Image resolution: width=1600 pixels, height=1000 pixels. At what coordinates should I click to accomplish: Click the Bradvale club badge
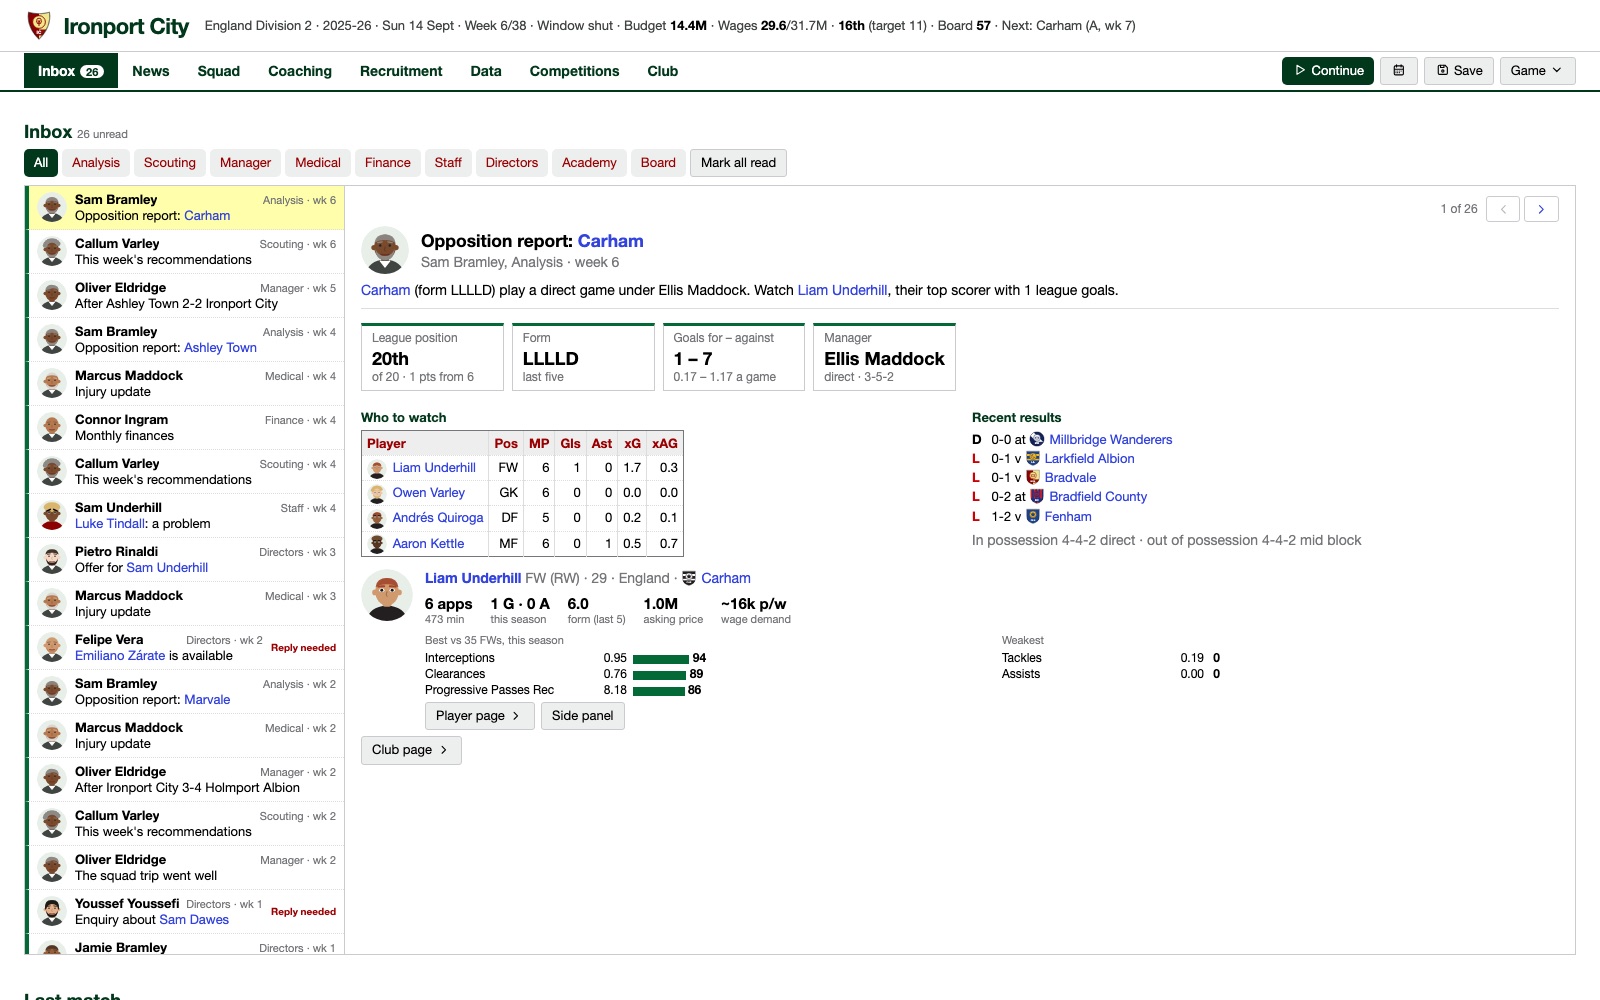click(1033, 477)
